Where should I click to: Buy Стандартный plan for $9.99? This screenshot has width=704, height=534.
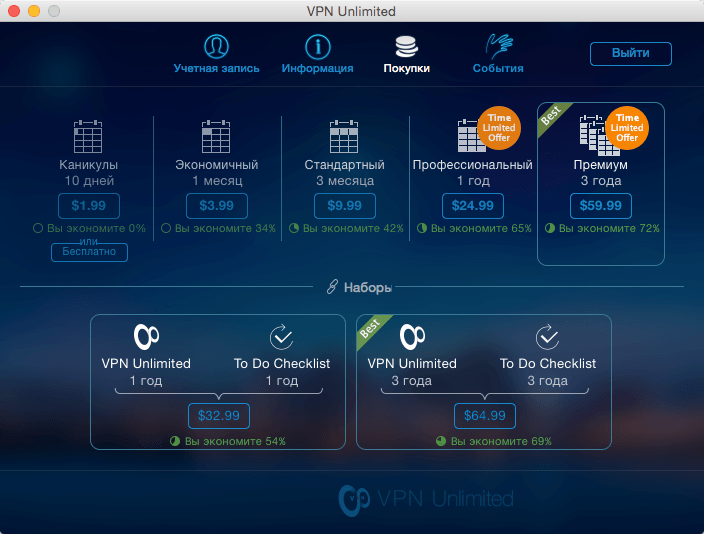[x=345, y=206]
